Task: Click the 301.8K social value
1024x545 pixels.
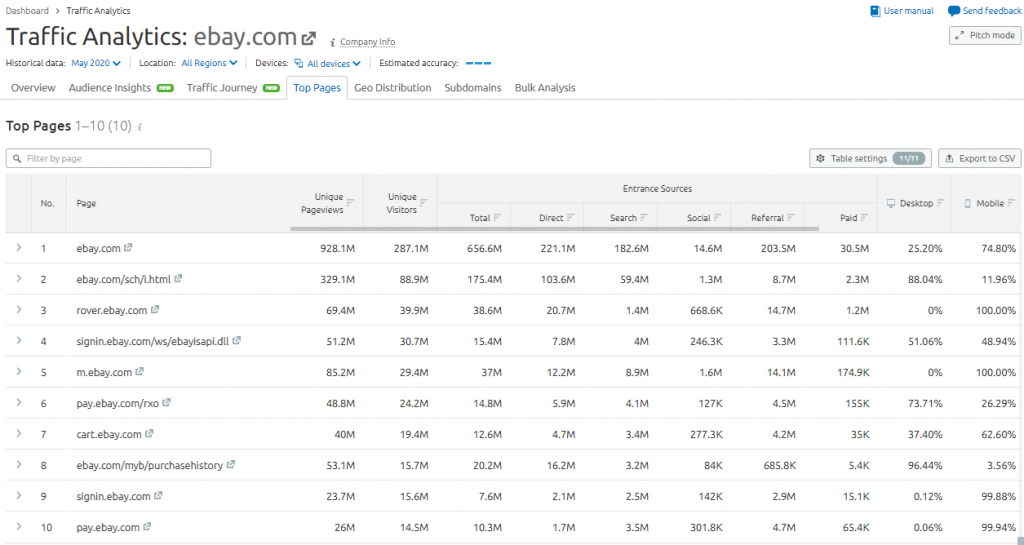Action: 705,527
